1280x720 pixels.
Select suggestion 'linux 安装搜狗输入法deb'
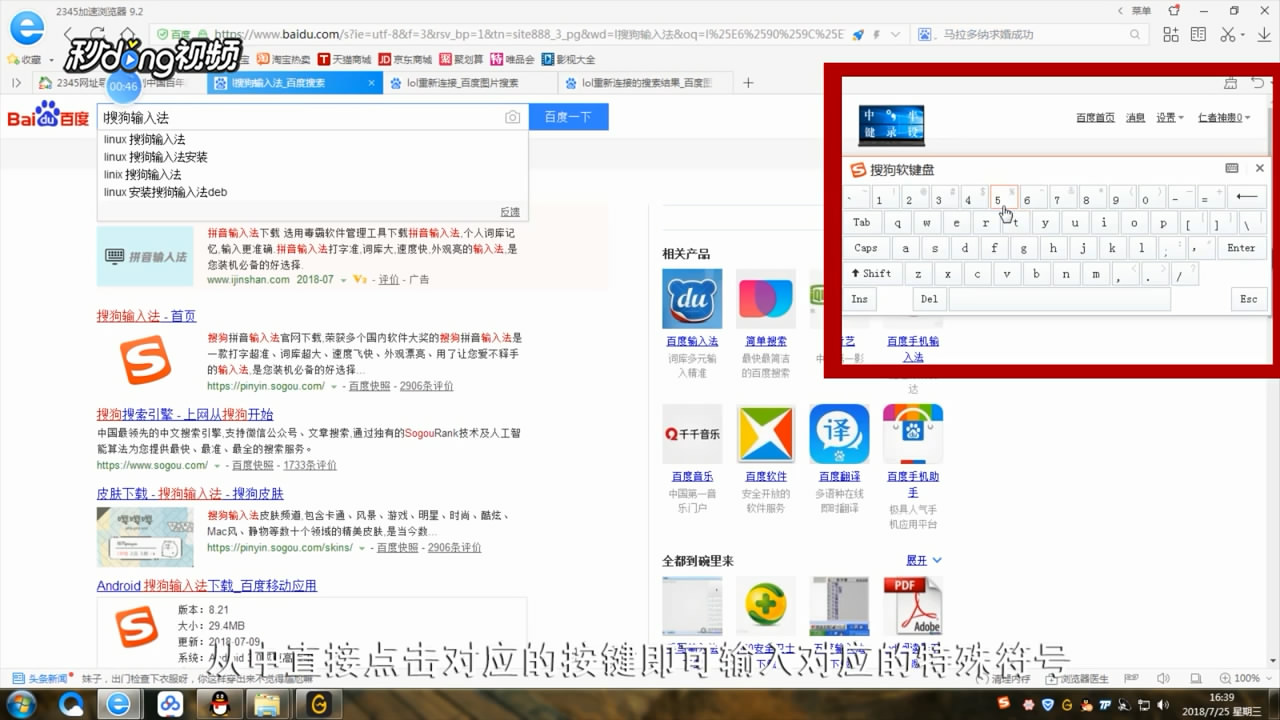166,192
